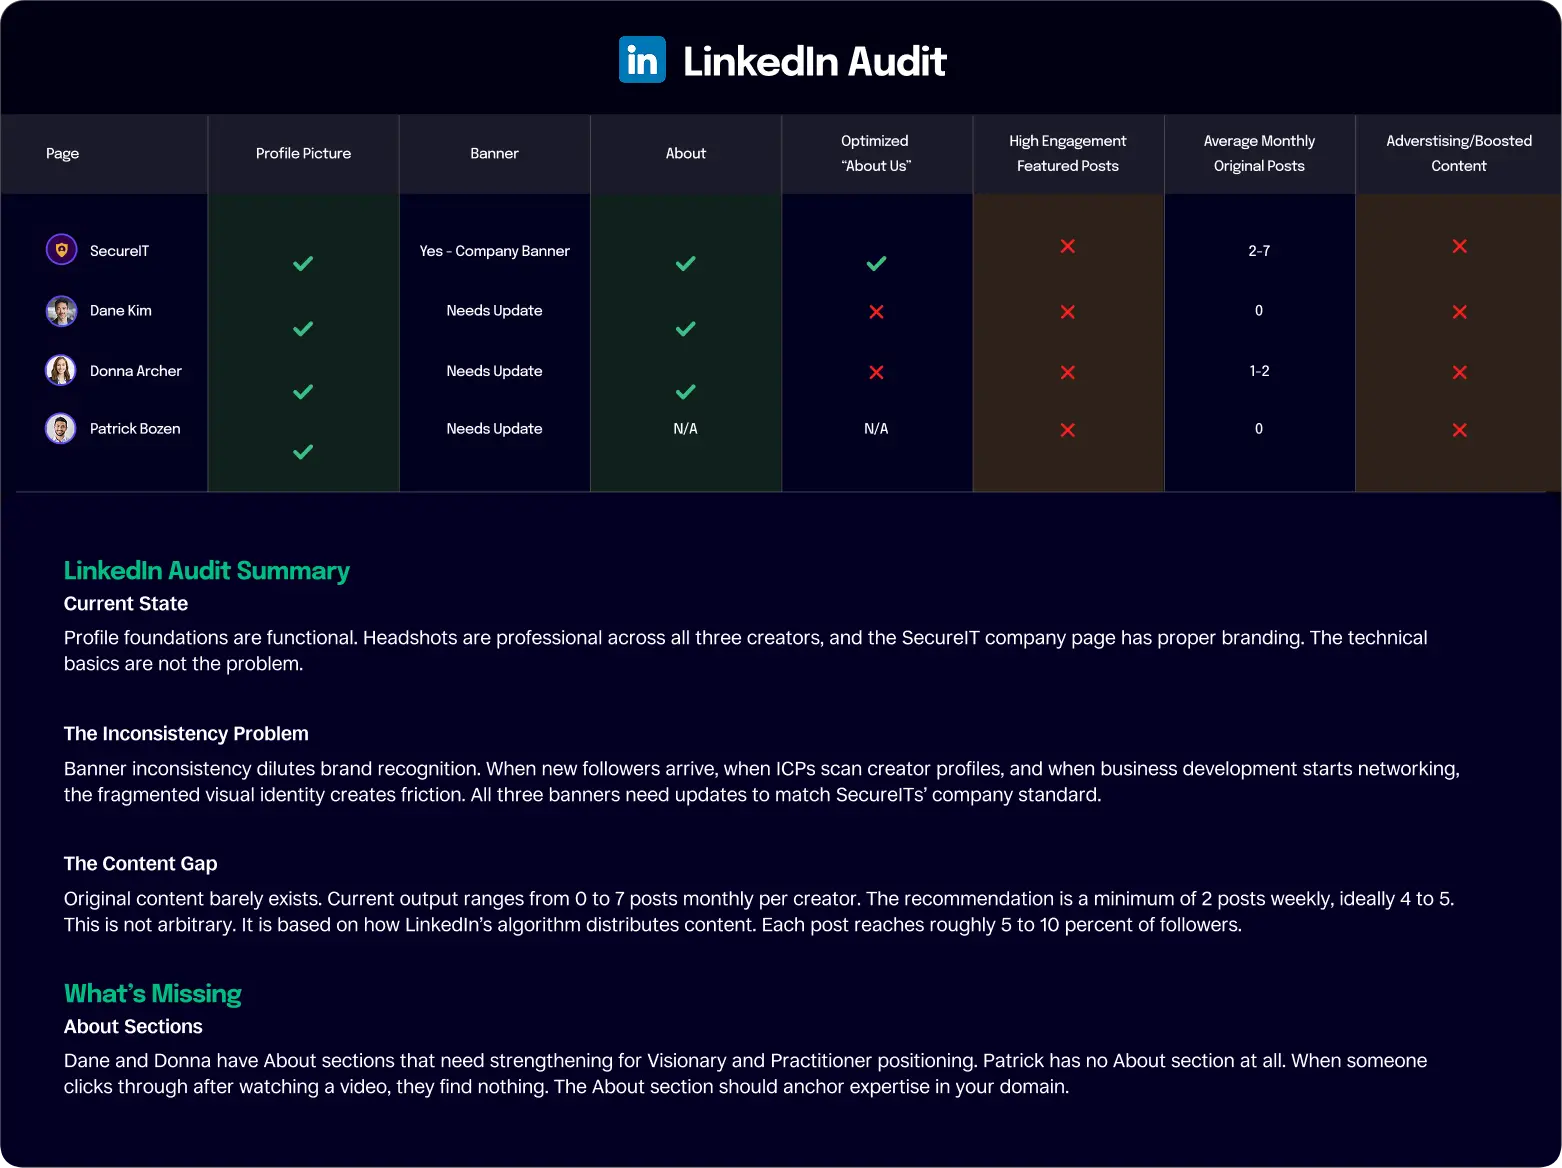
Task: Click Patrick Bozen's profile photo
Action: click(61, 429)
